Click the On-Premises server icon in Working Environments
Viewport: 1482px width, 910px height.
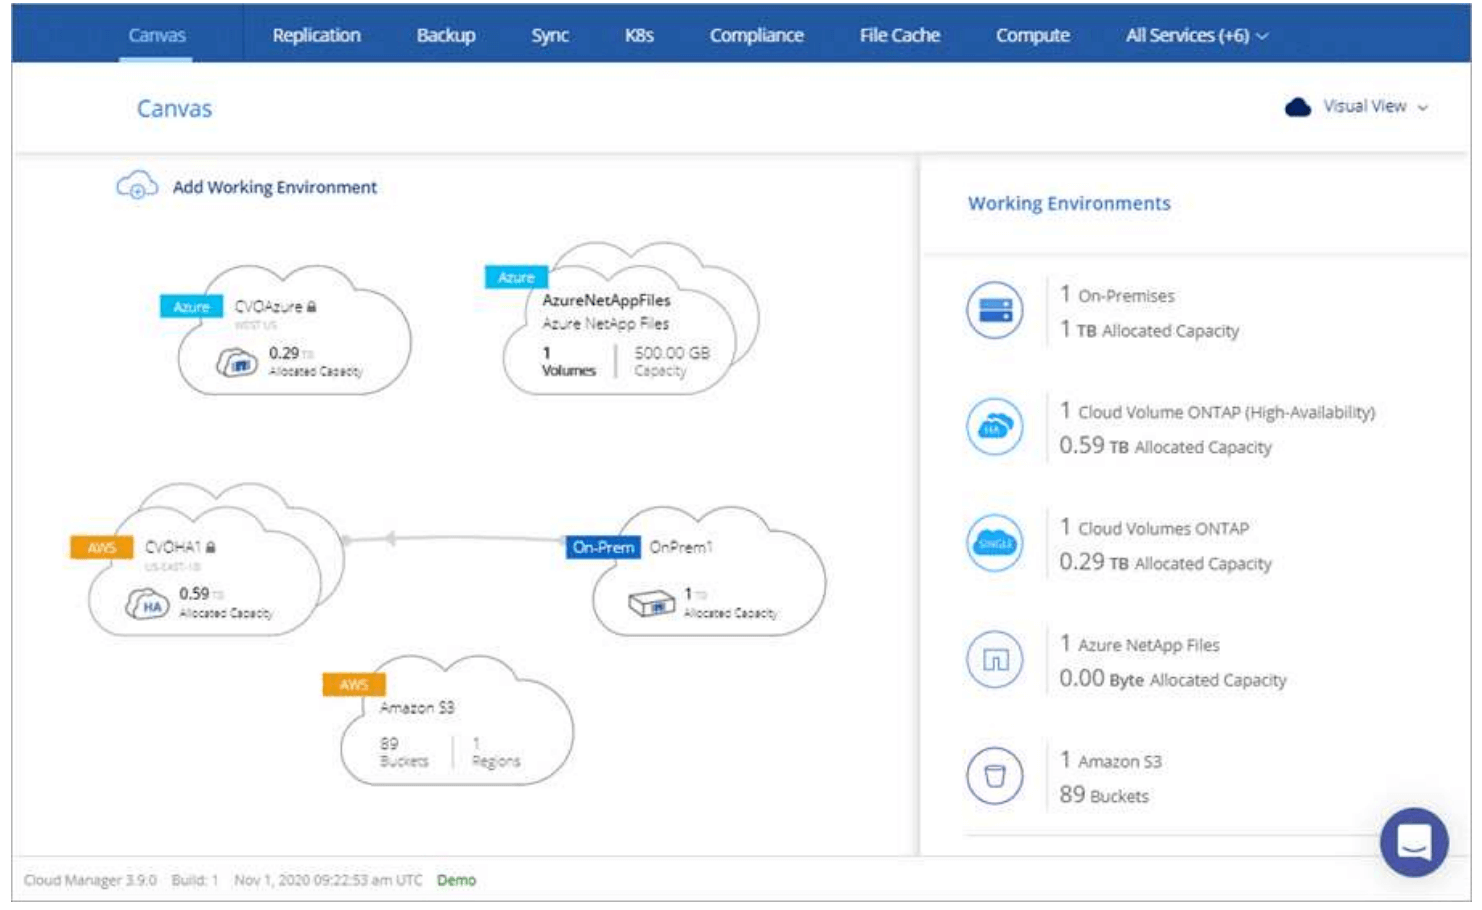coord(995,311)
